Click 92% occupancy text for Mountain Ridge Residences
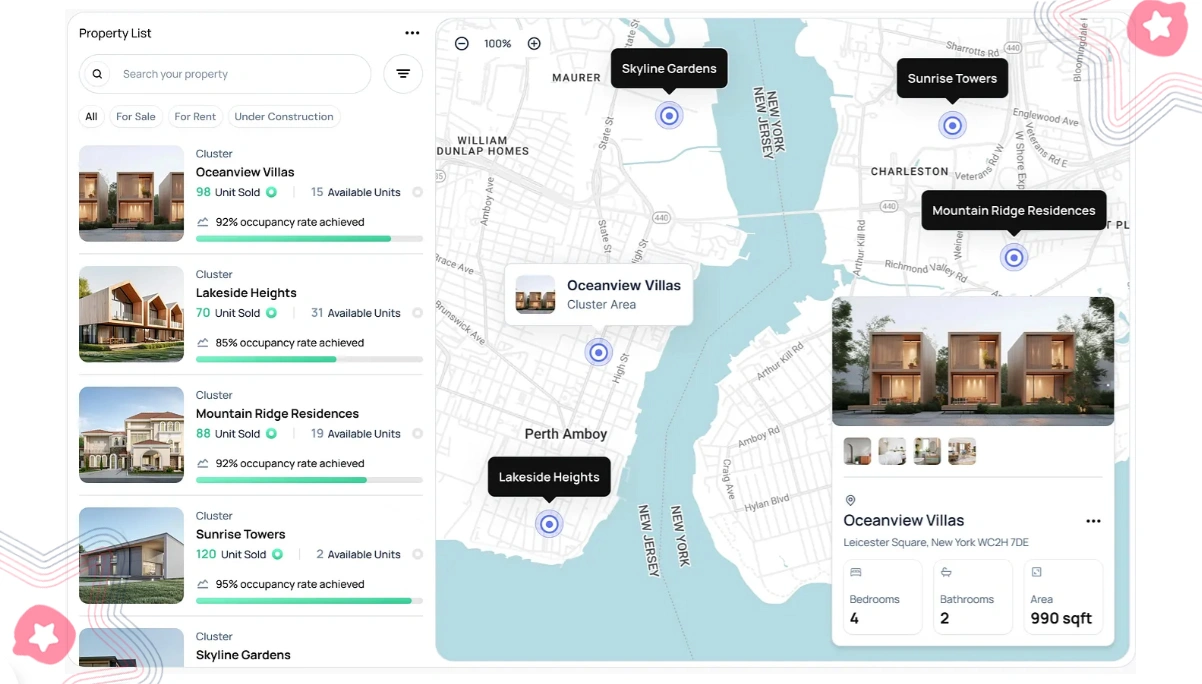The width and height of the screenshot is (1202, 684). coord(290,464)
